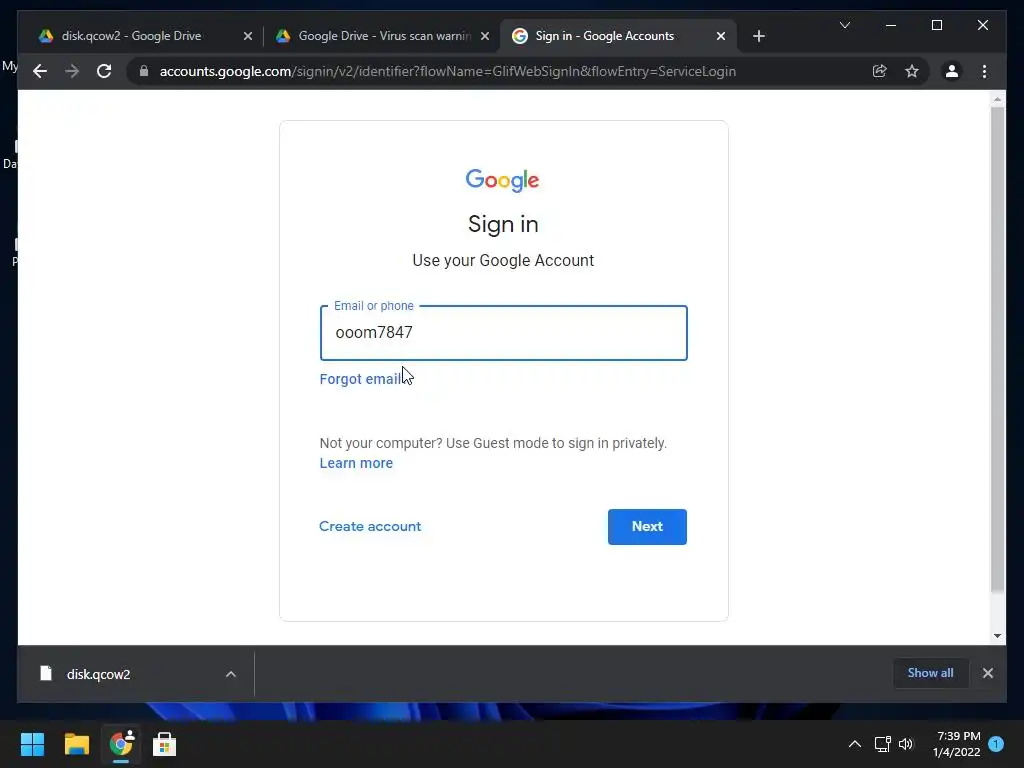Open the Learn more link
The image size is (1024, 768).
pos(356,463)
